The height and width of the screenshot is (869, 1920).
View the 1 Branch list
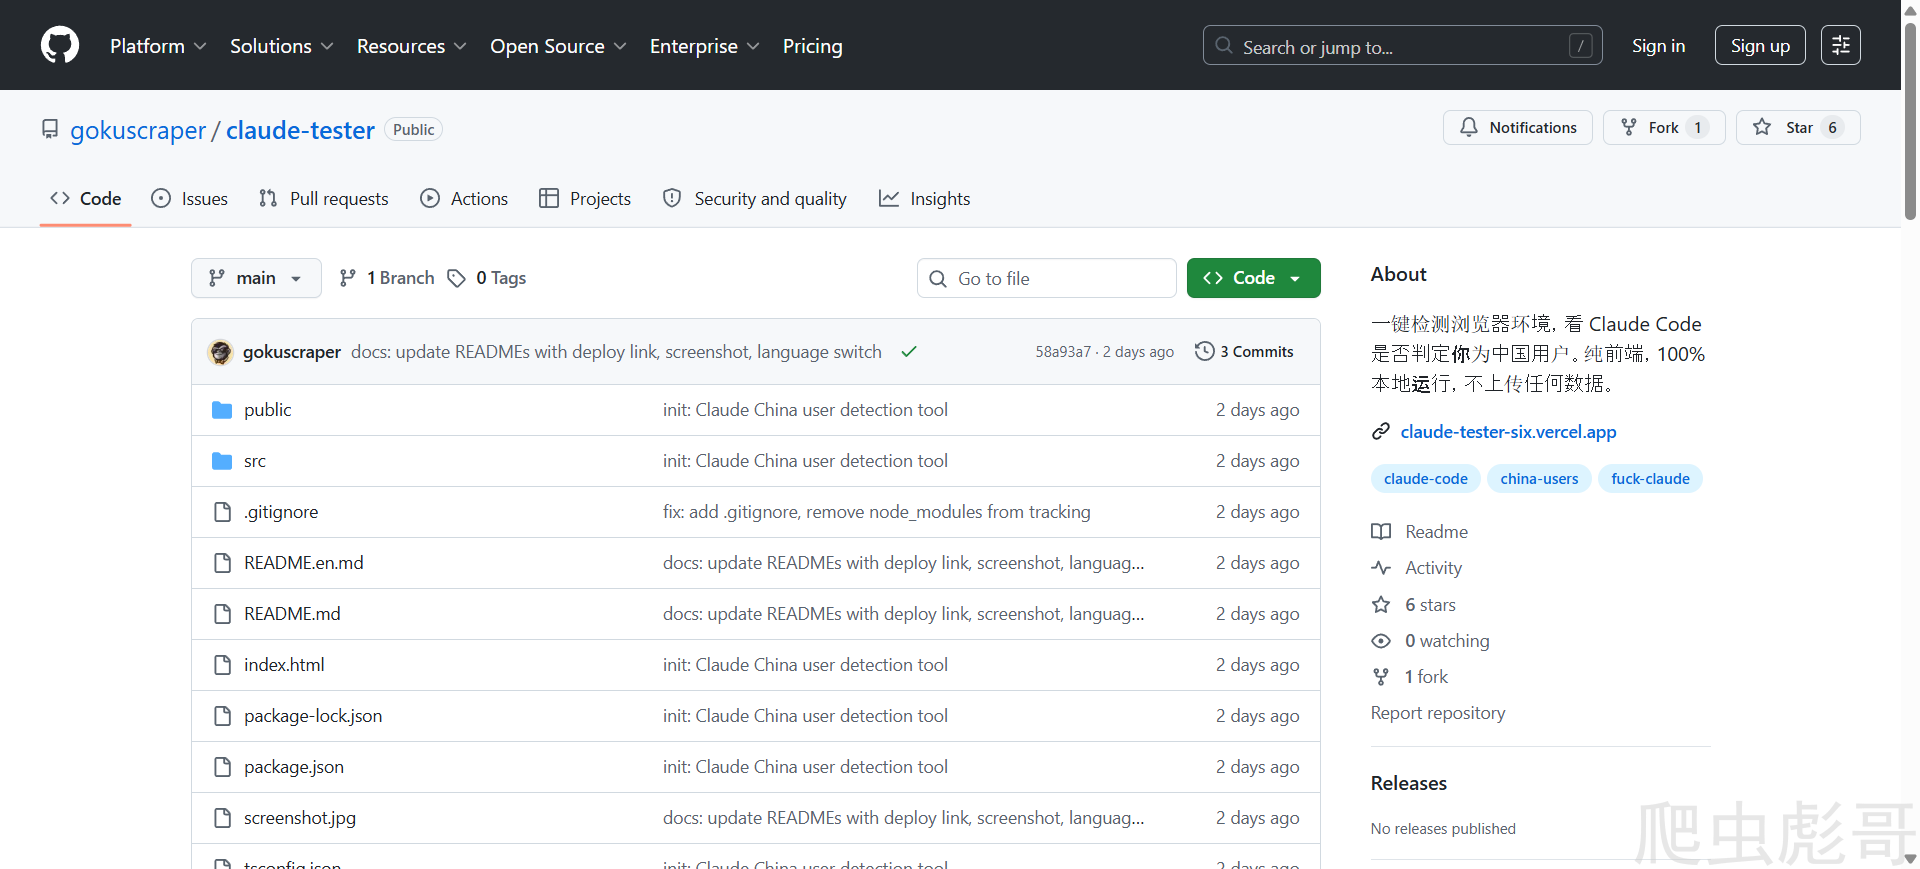click(387, 278)
